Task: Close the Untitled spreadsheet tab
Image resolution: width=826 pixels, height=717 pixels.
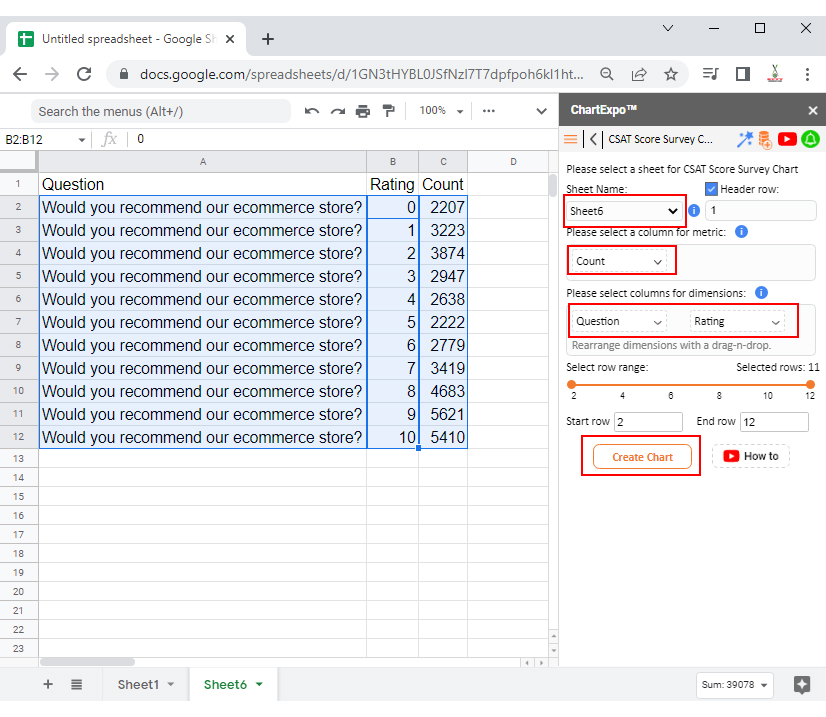Action: click(x=230, y=39)
